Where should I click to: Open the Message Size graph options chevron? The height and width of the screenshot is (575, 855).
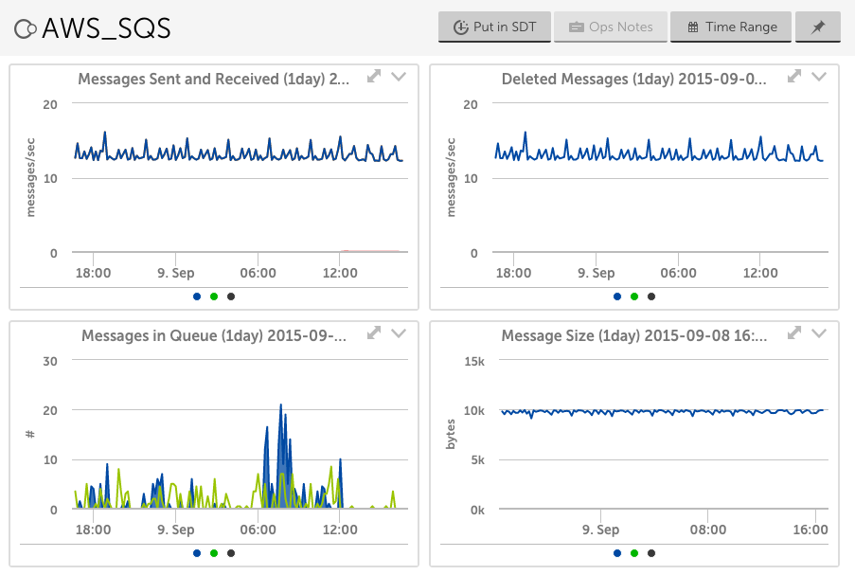pos(820,333)
